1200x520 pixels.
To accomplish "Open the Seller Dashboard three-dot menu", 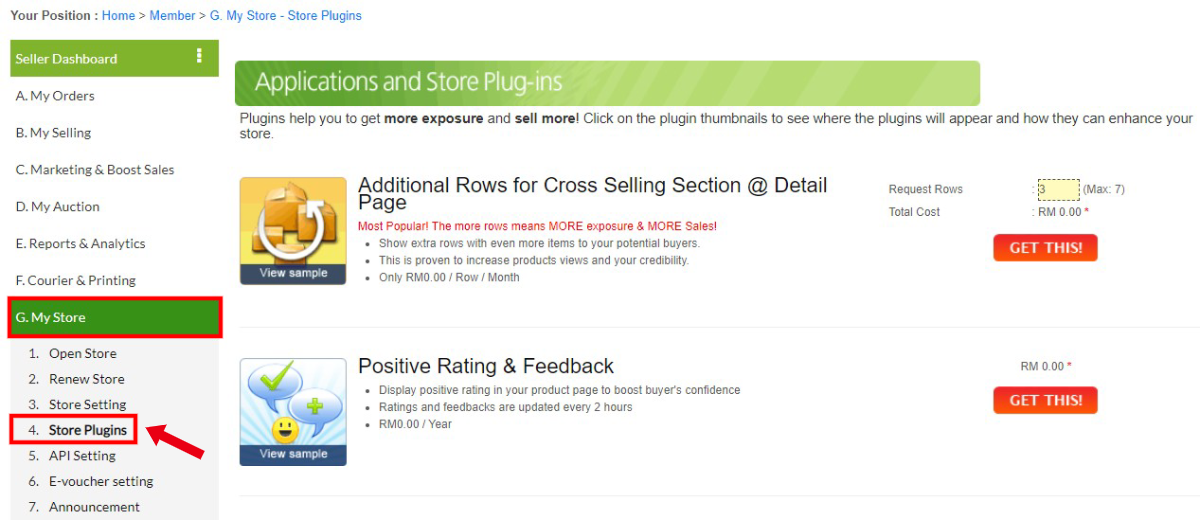I will 199,56.
